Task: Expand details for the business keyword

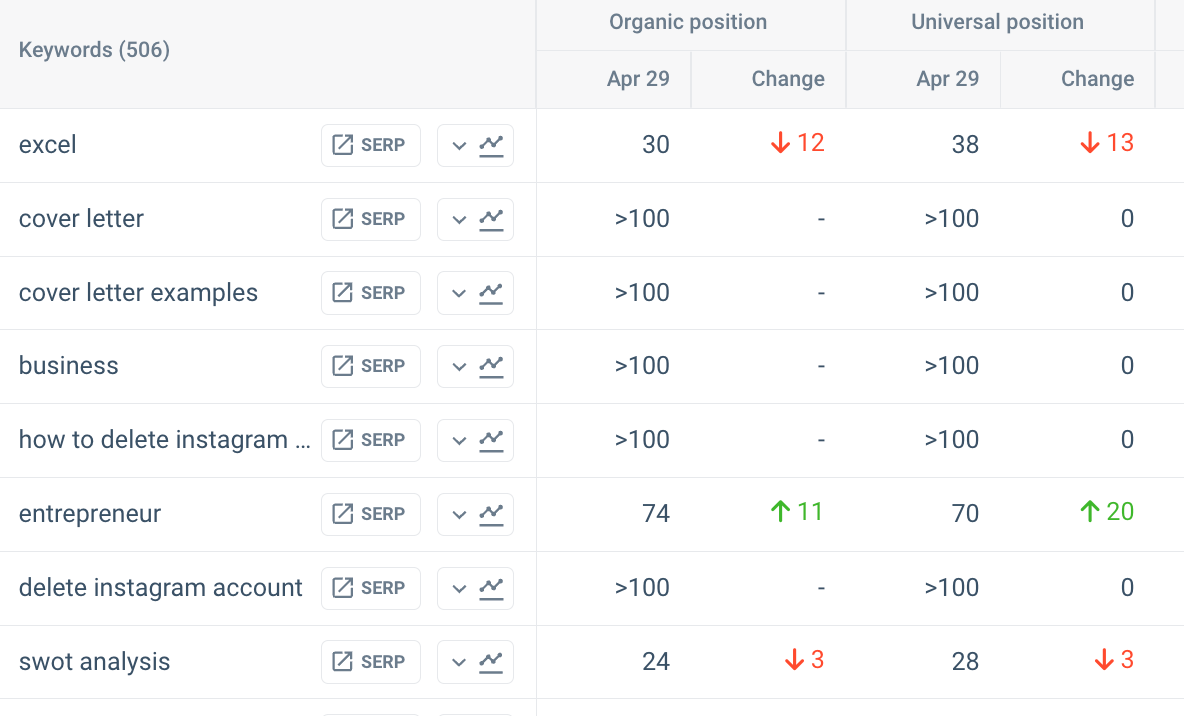Action: click(x=459, y=366)
